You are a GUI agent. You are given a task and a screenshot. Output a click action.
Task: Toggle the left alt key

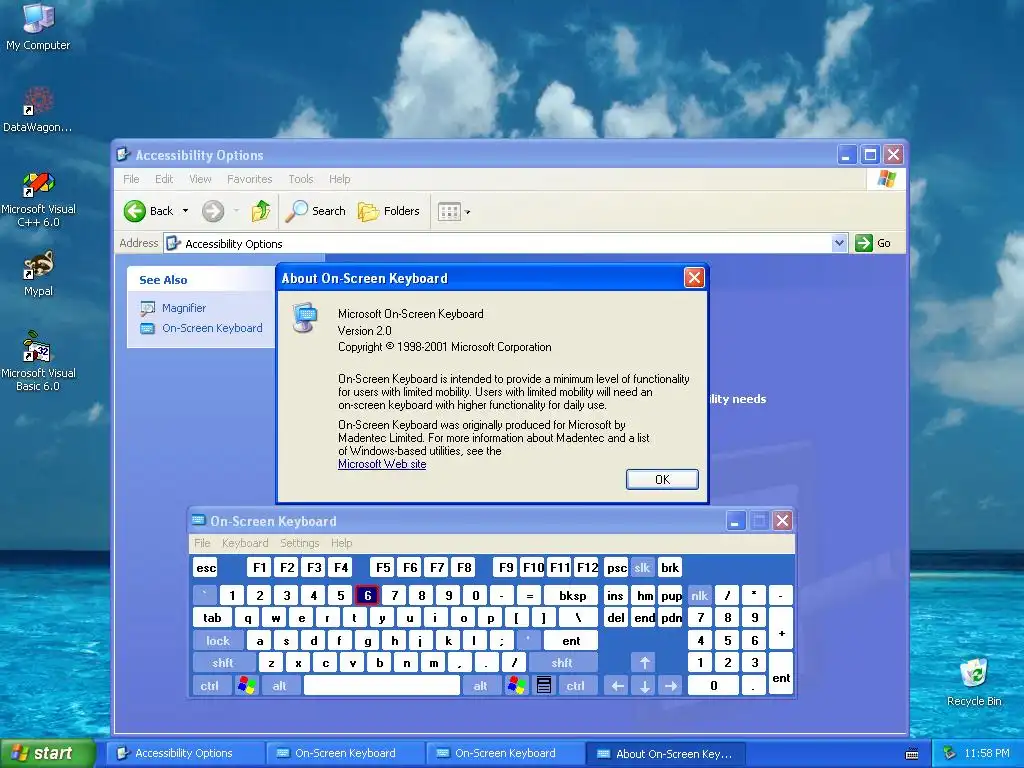pos(280,686)
